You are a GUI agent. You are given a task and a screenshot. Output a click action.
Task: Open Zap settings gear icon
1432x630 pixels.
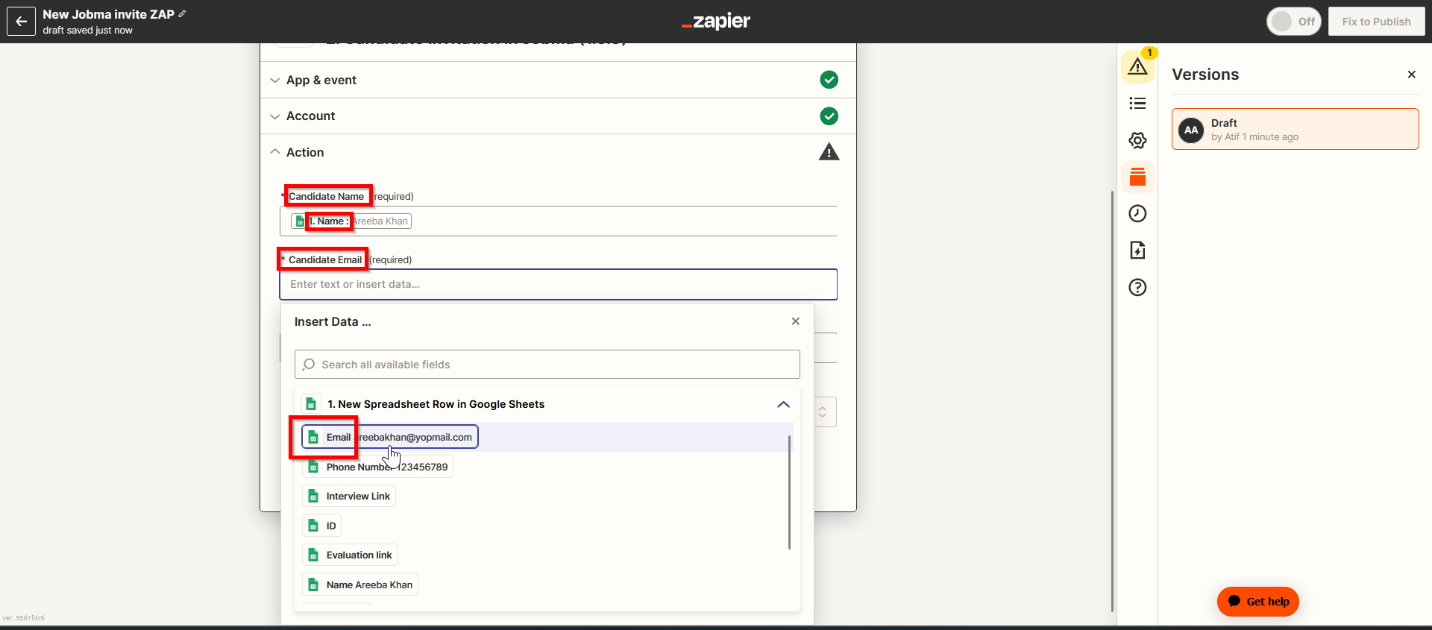[x=1137, y=140]
